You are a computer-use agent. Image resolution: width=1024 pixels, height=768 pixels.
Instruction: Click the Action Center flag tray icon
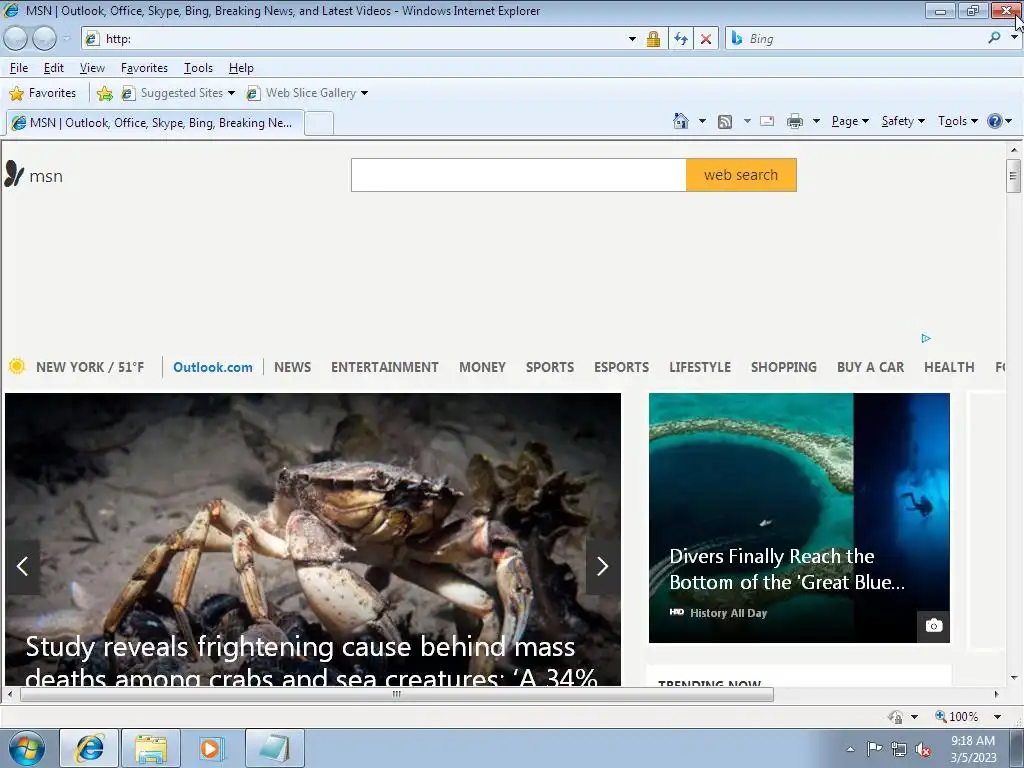click(x=874, y=748)
